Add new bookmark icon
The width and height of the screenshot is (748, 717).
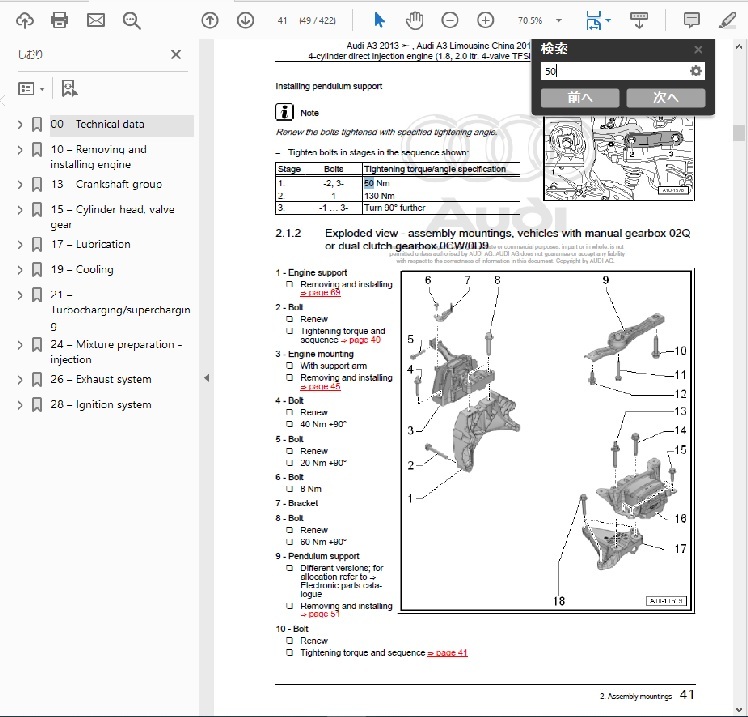click(x=70, y=88)
